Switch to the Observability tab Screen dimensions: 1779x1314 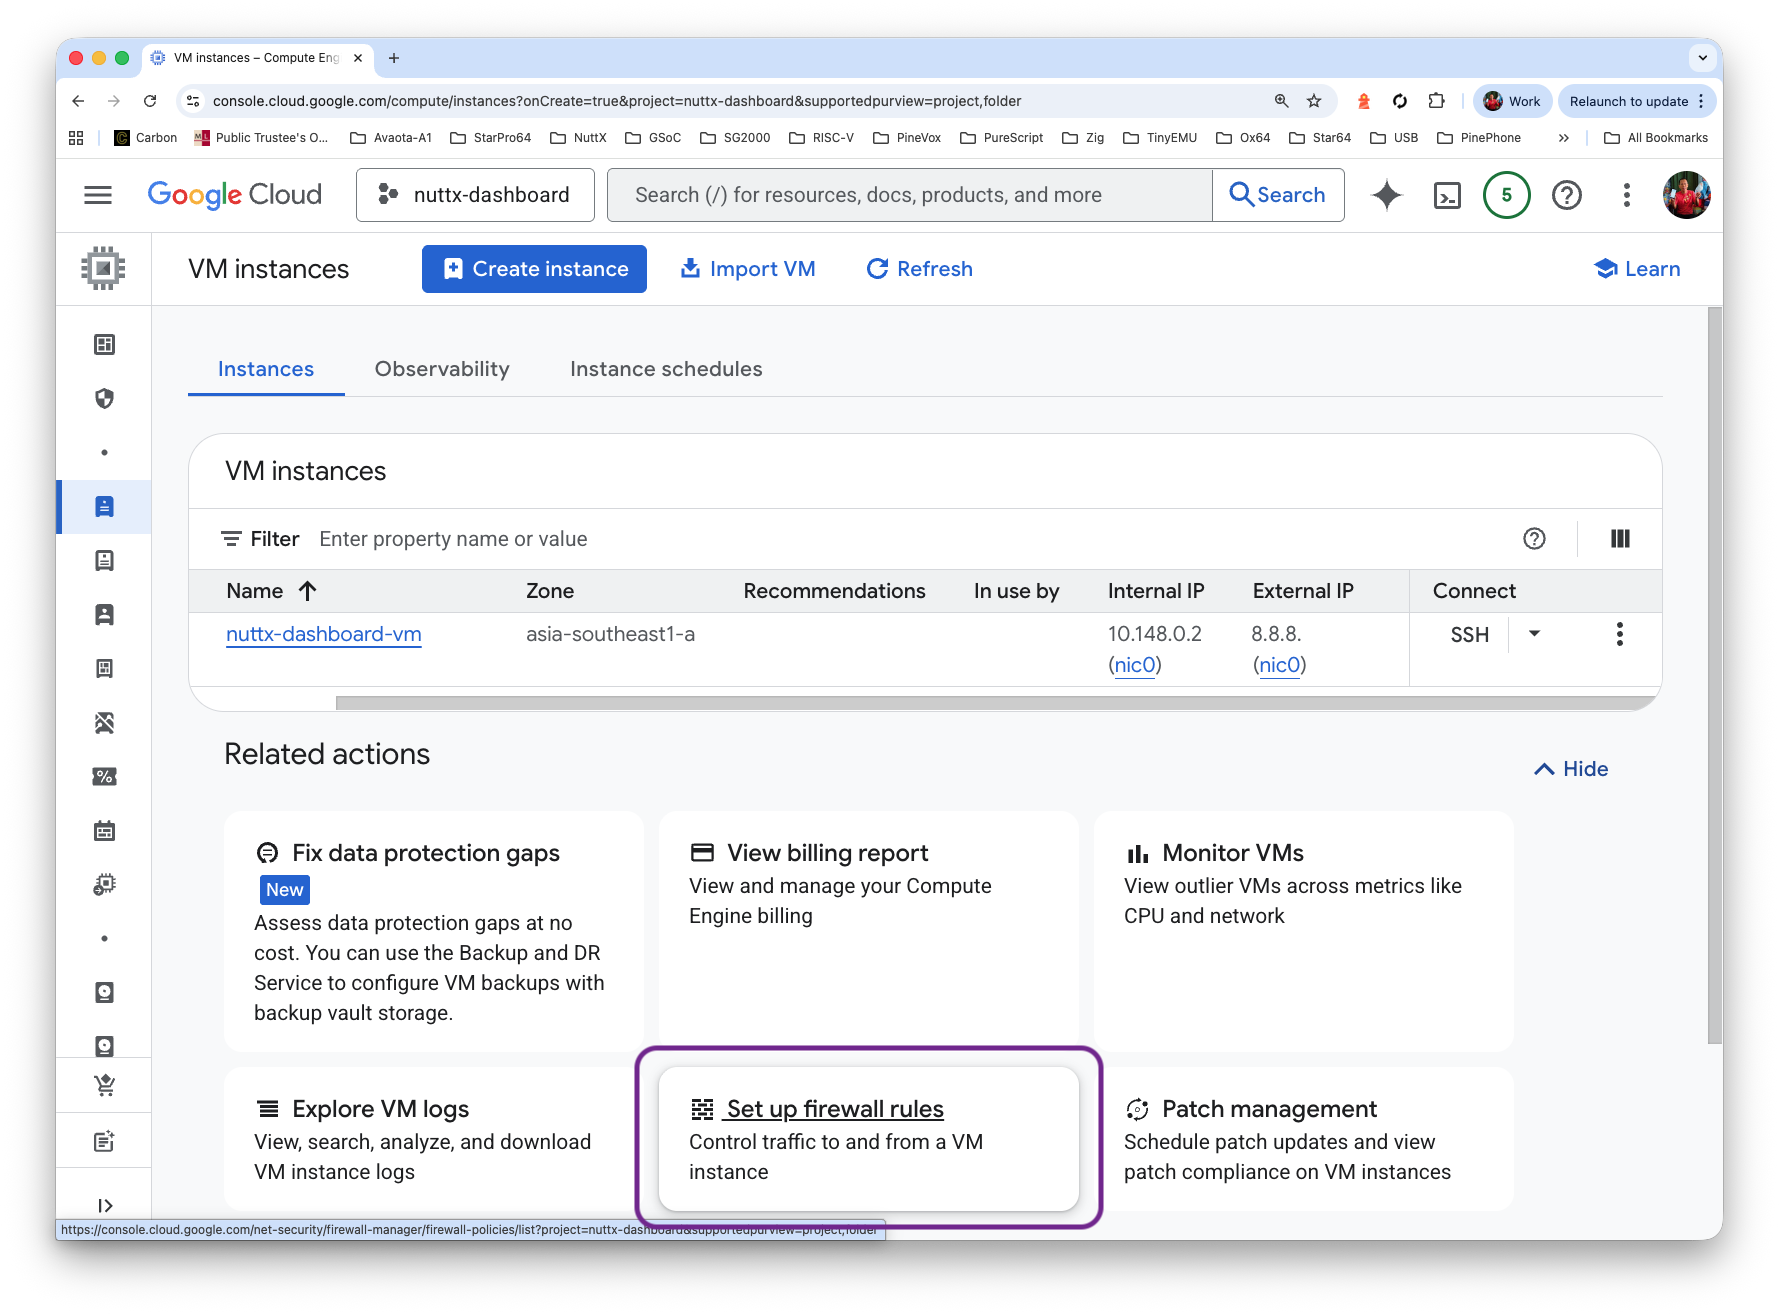(x=442, y=369)
